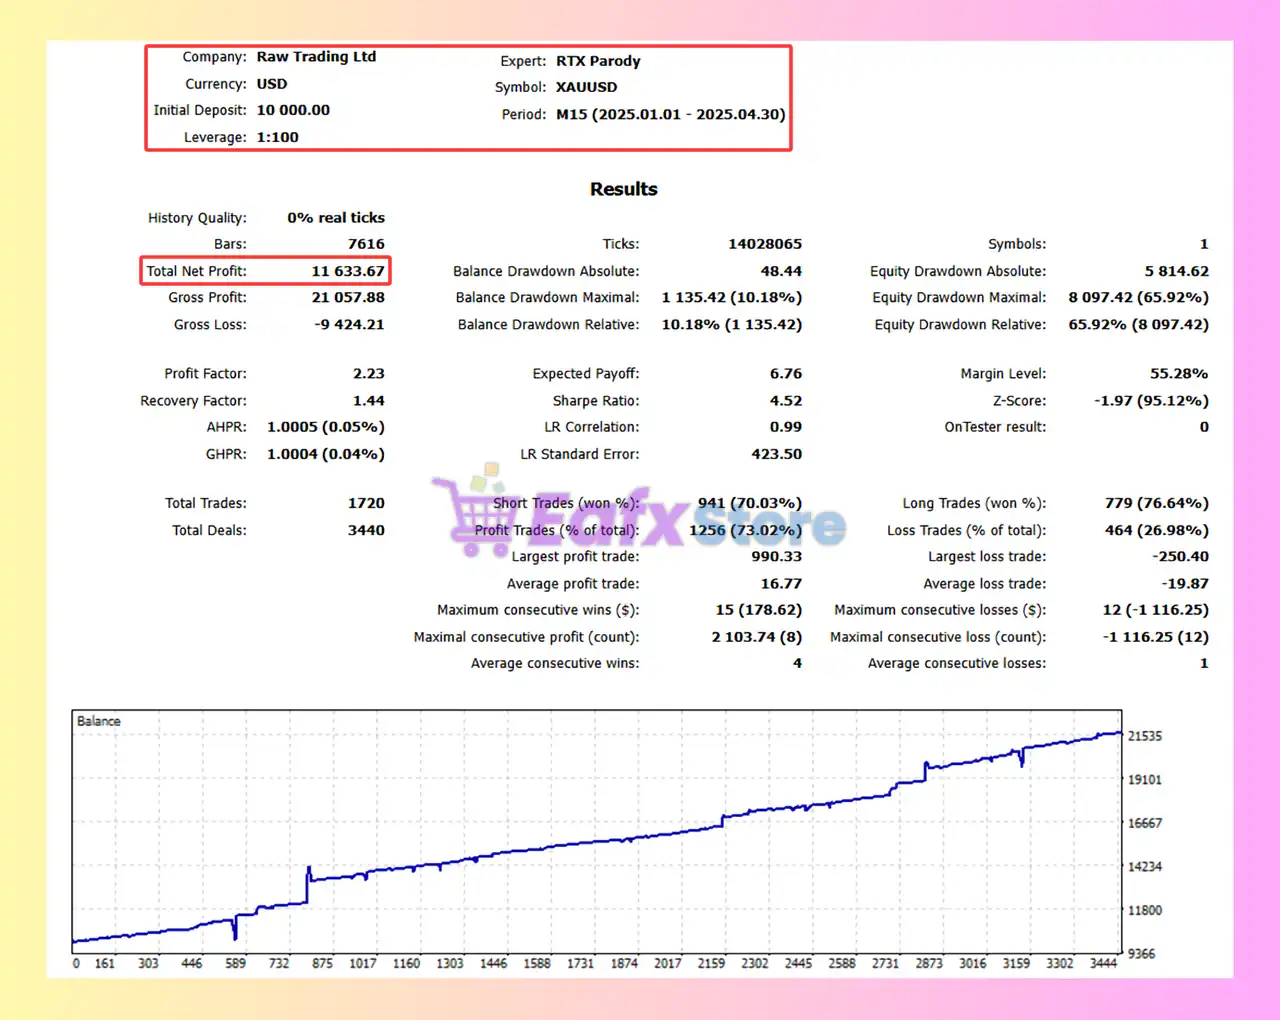Image resolution: width=1280 pixels, height=1020 pixels.
Task: Select the Balance label on the chart
Action: point(97,720)
